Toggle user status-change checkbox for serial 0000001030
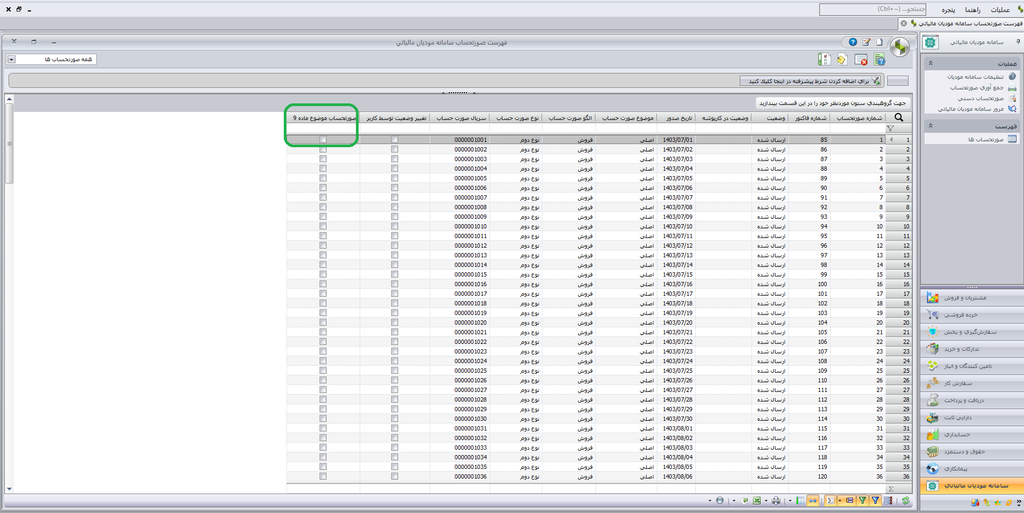This screenshot has width=1024, height=513. [394, 418]
